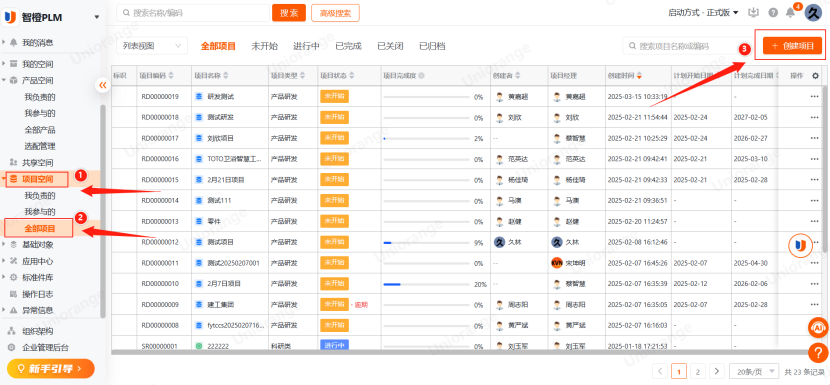830x385 pixels.
Task: Switch to the 未开始 tab
Action: 264,46
